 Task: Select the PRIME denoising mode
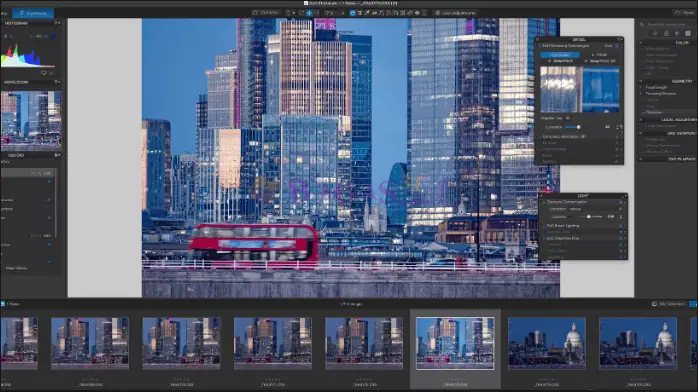point(599,54)
